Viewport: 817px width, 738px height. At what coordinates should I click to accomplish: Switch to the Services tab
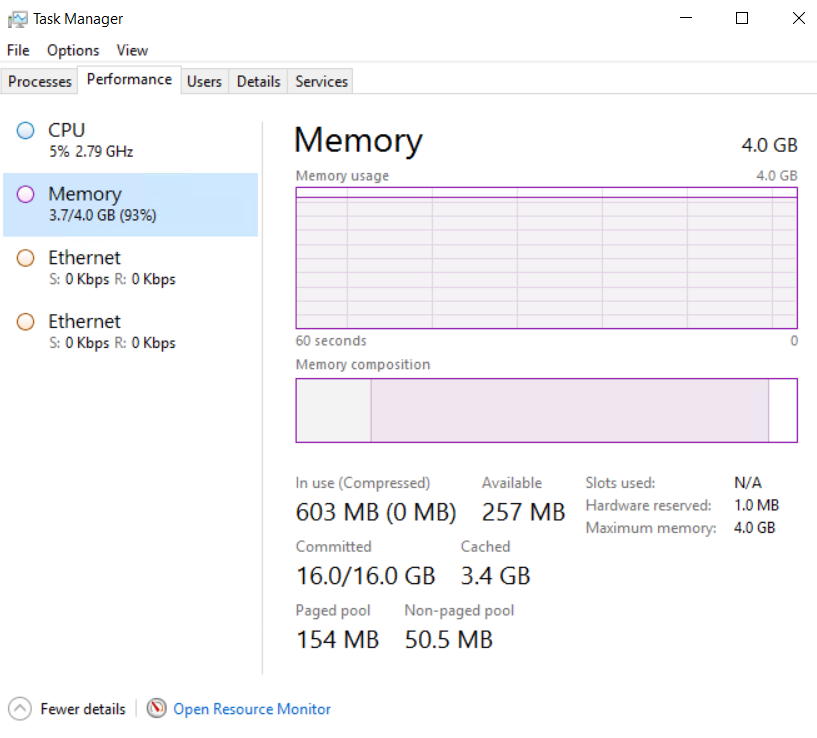click(x=320, y=81)
